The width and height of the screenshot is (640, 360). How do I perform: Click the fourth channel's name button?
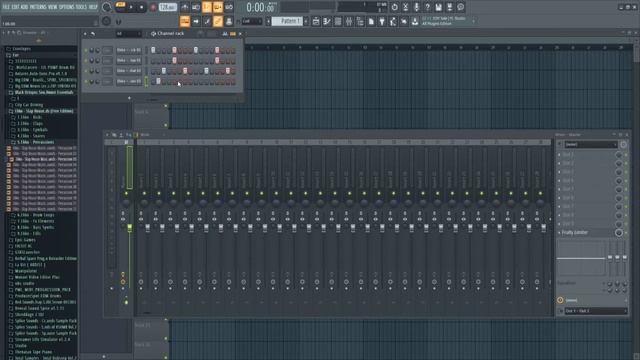coord(129,82)
